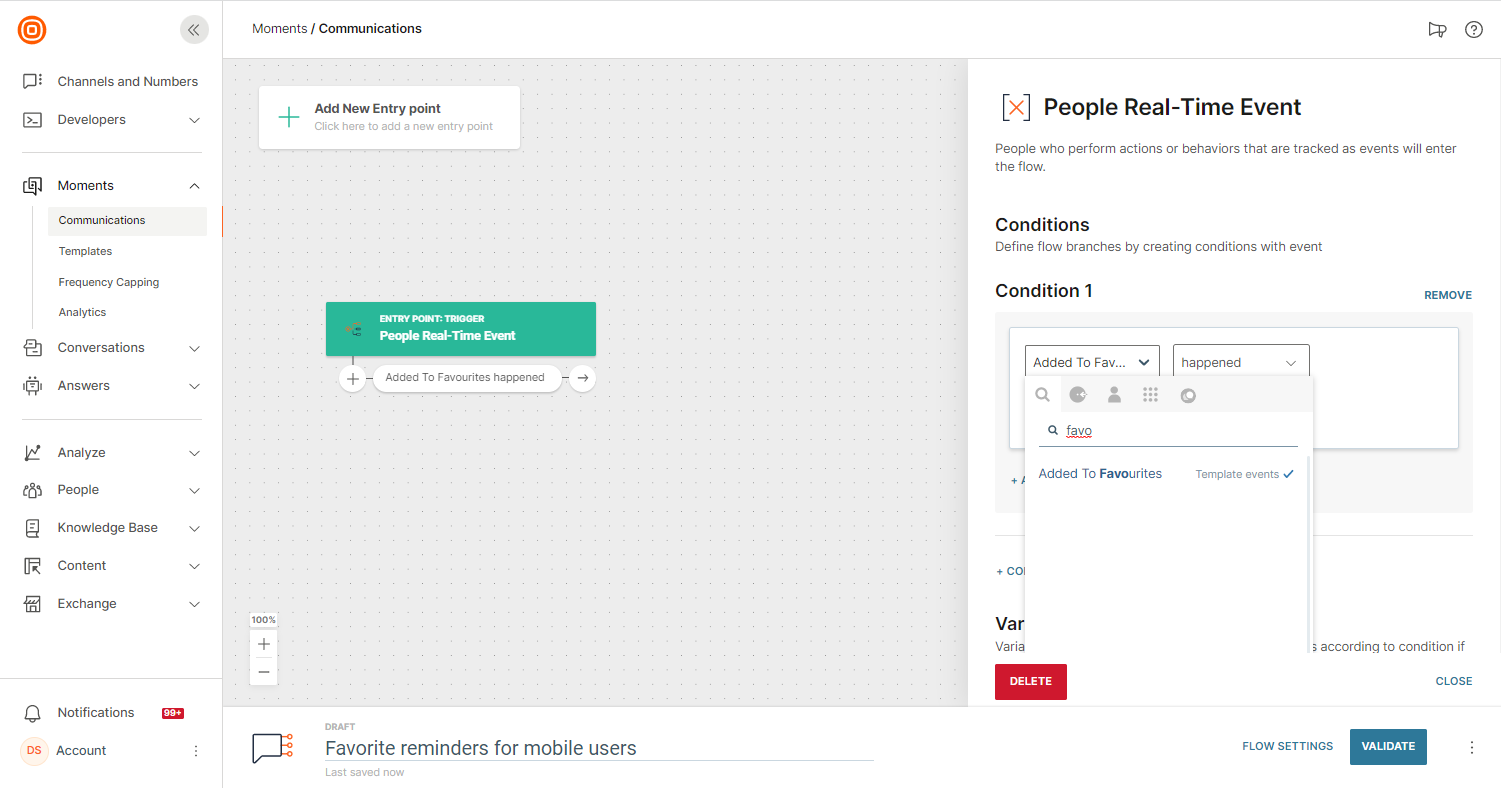Screen dimensions: 1501x788
Task: Toggle the 'Added To Fav...' event dropdown
Action: pos(1091,363)
